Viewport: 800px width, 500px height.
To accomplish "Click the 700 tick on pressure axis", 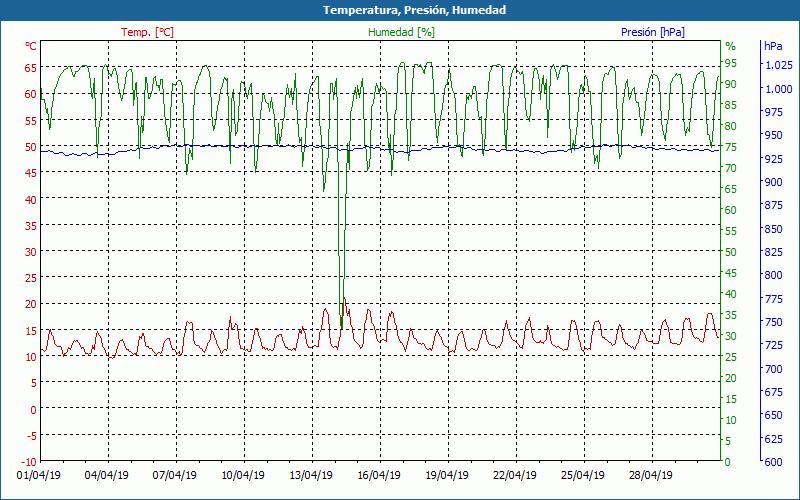I will pyautogui.click(x=773, y=369).
